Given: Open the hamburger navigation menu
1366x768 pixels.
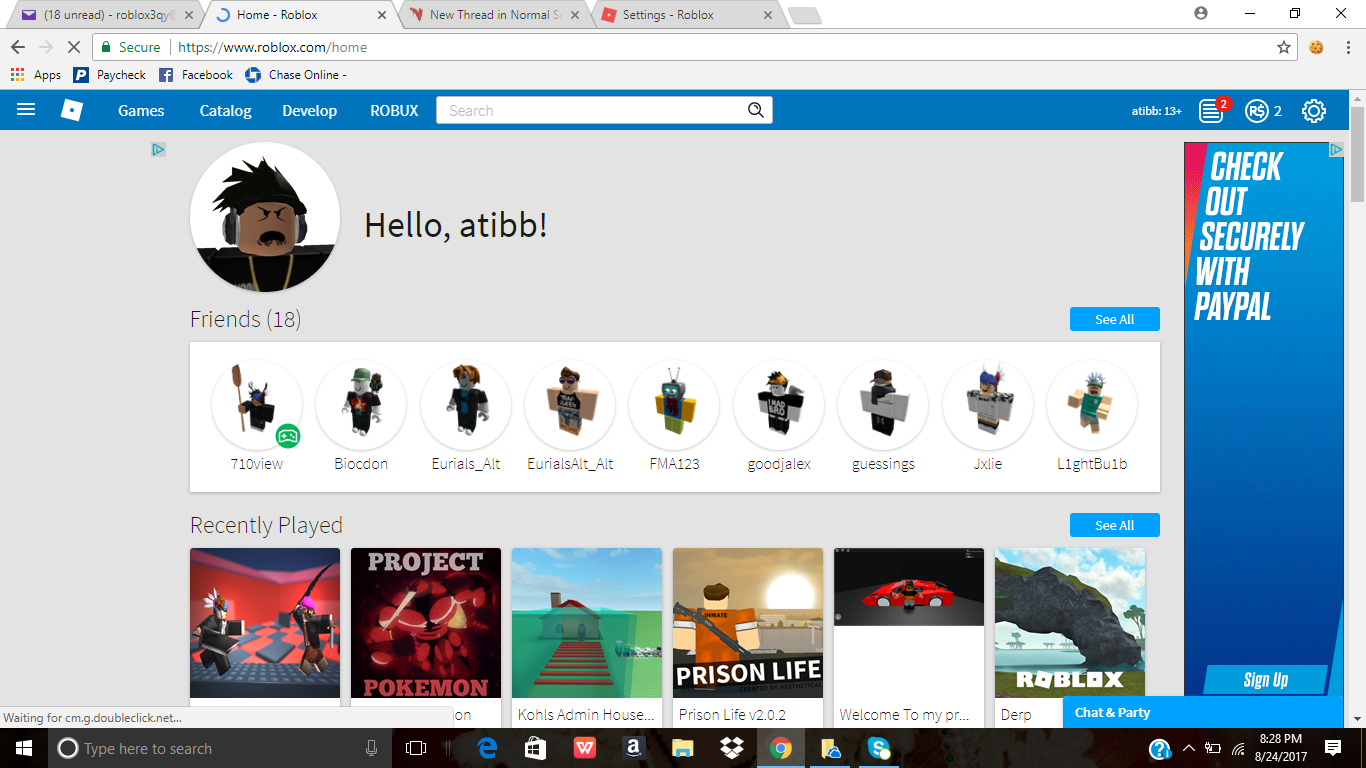Looking at the screenshot, I should click(x=26, y=110).
